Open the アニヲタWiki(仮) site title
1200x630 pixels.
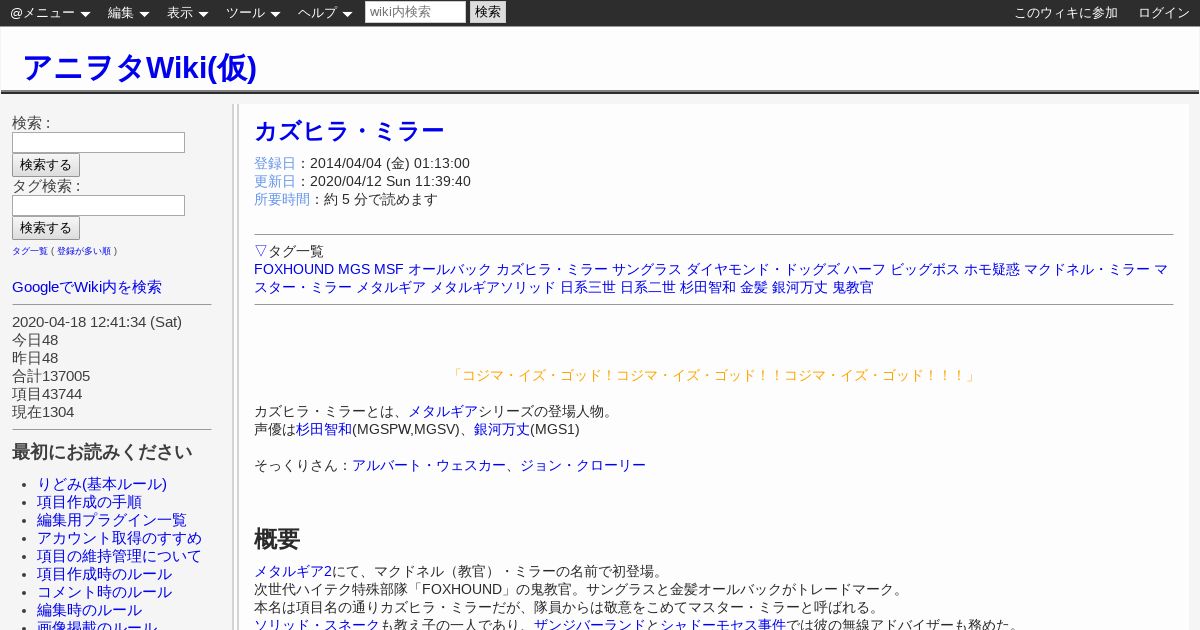(x=139, y=67)
